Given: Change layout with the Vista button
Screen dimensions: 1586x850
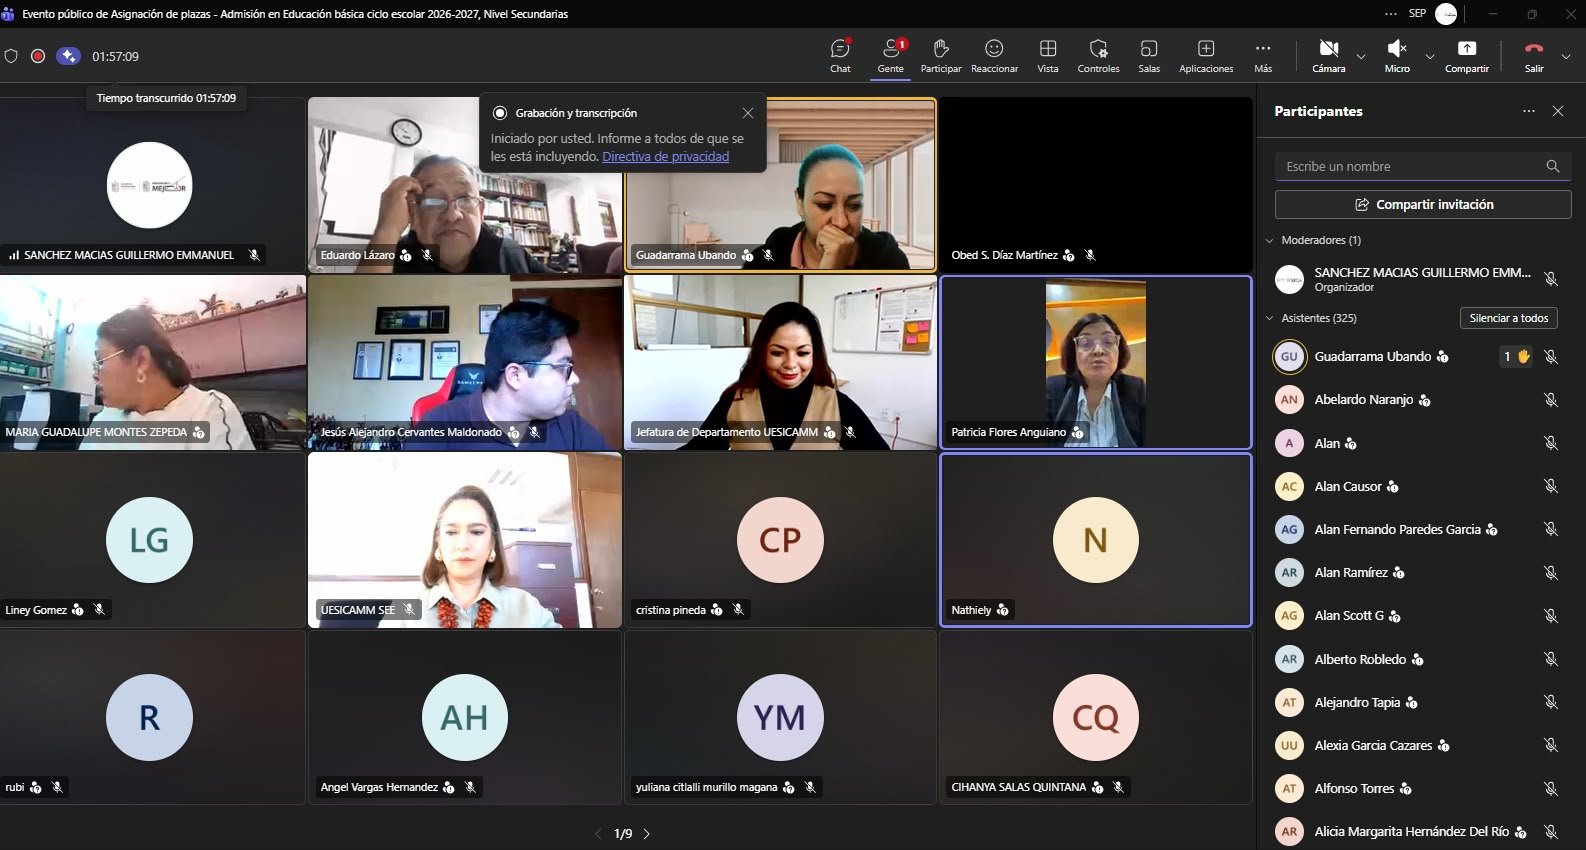Looking at the screenshot, I should (x=1048, y=56).
